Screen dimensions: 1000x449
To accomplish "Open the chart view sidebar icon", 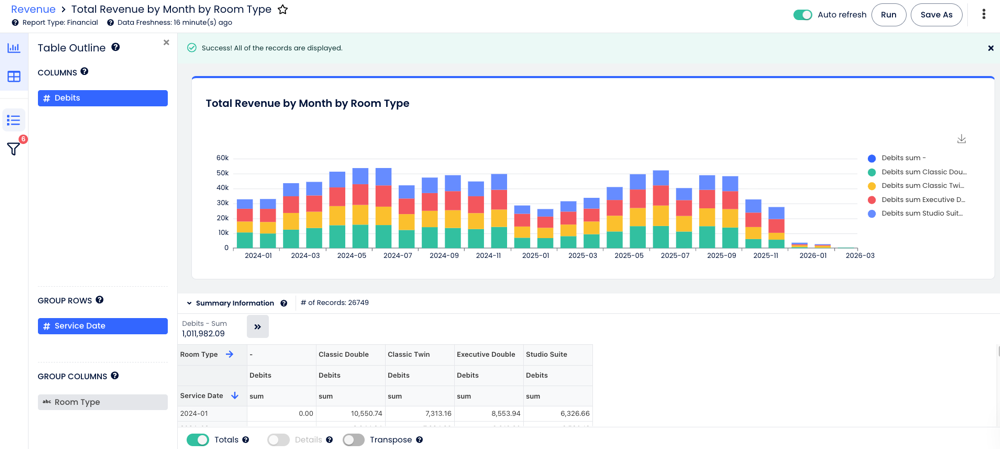I will [14, 48].
